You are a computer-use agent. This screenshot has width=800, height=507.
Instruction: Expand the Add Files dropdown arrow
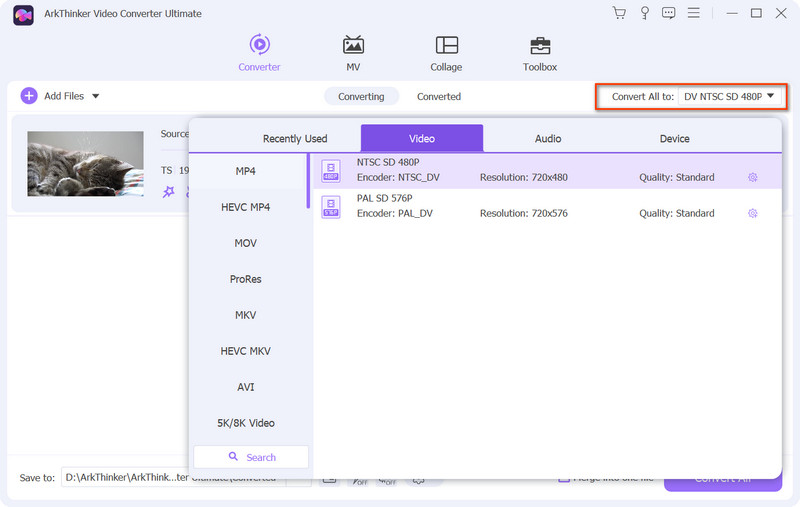coord(95,96)
